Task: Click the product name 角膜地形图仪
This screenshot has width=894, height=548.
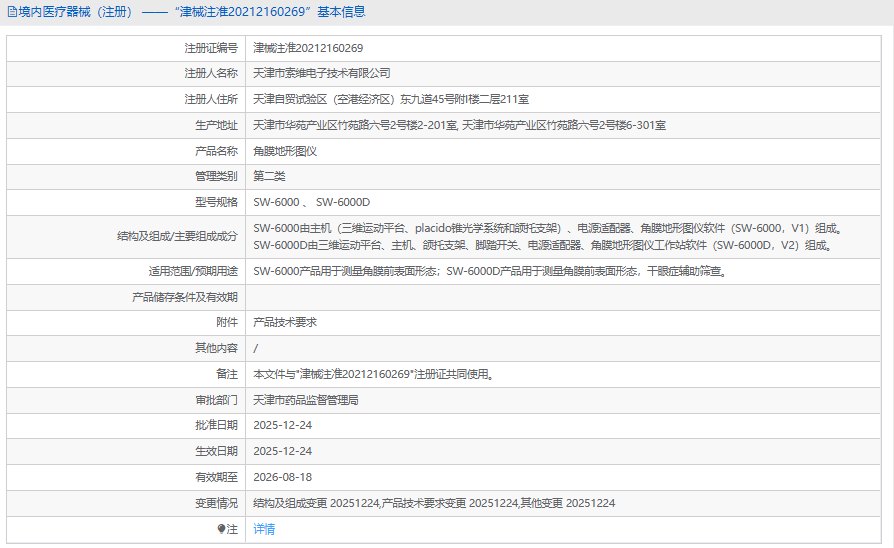Action: click(x=285, y=151)
